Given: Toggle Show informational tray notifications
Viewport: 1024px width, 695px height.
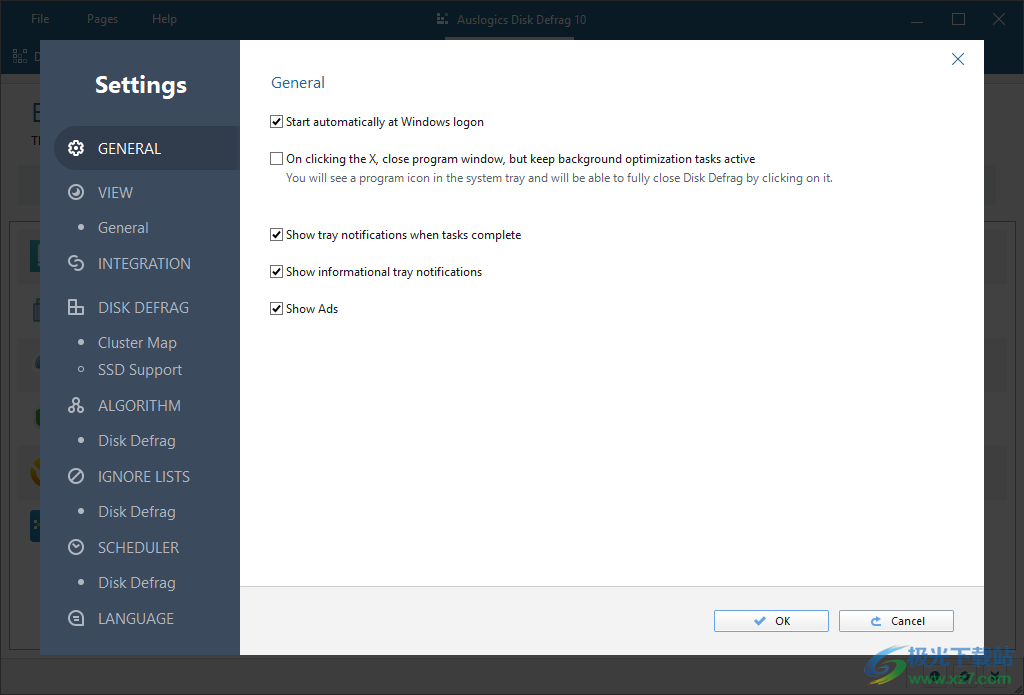Looking at the screenshot, I should tap(276, 272).
